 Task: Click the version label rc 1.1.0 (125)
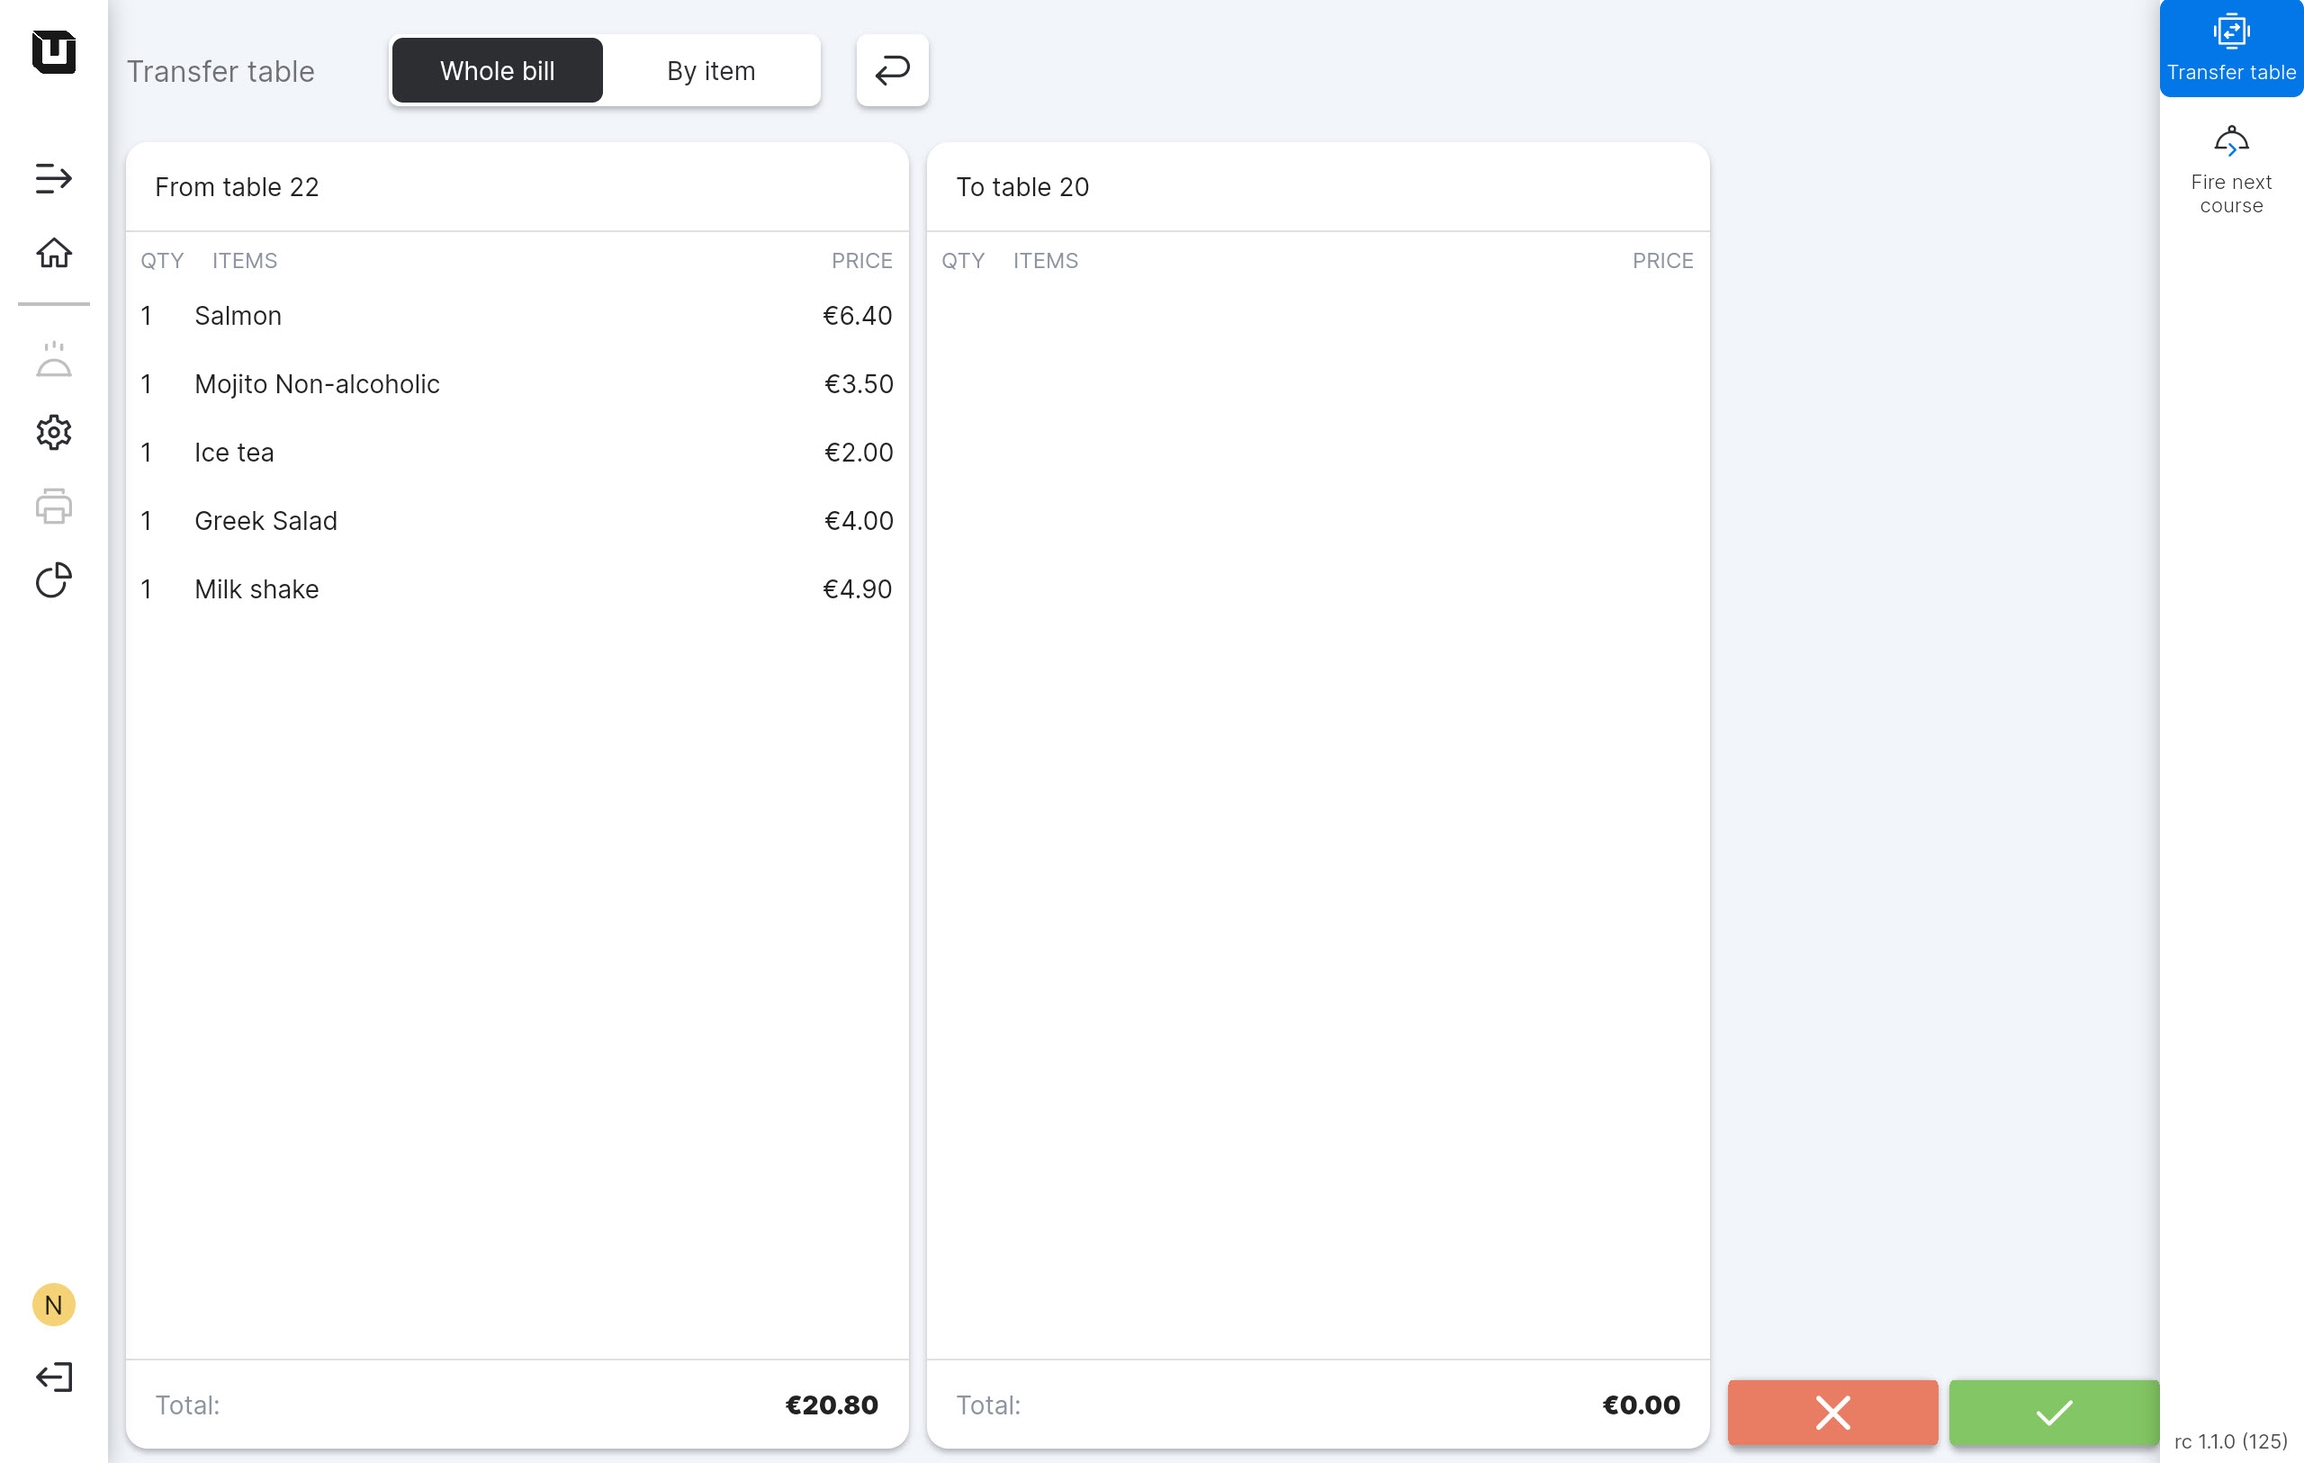tap(2230, 1441)
